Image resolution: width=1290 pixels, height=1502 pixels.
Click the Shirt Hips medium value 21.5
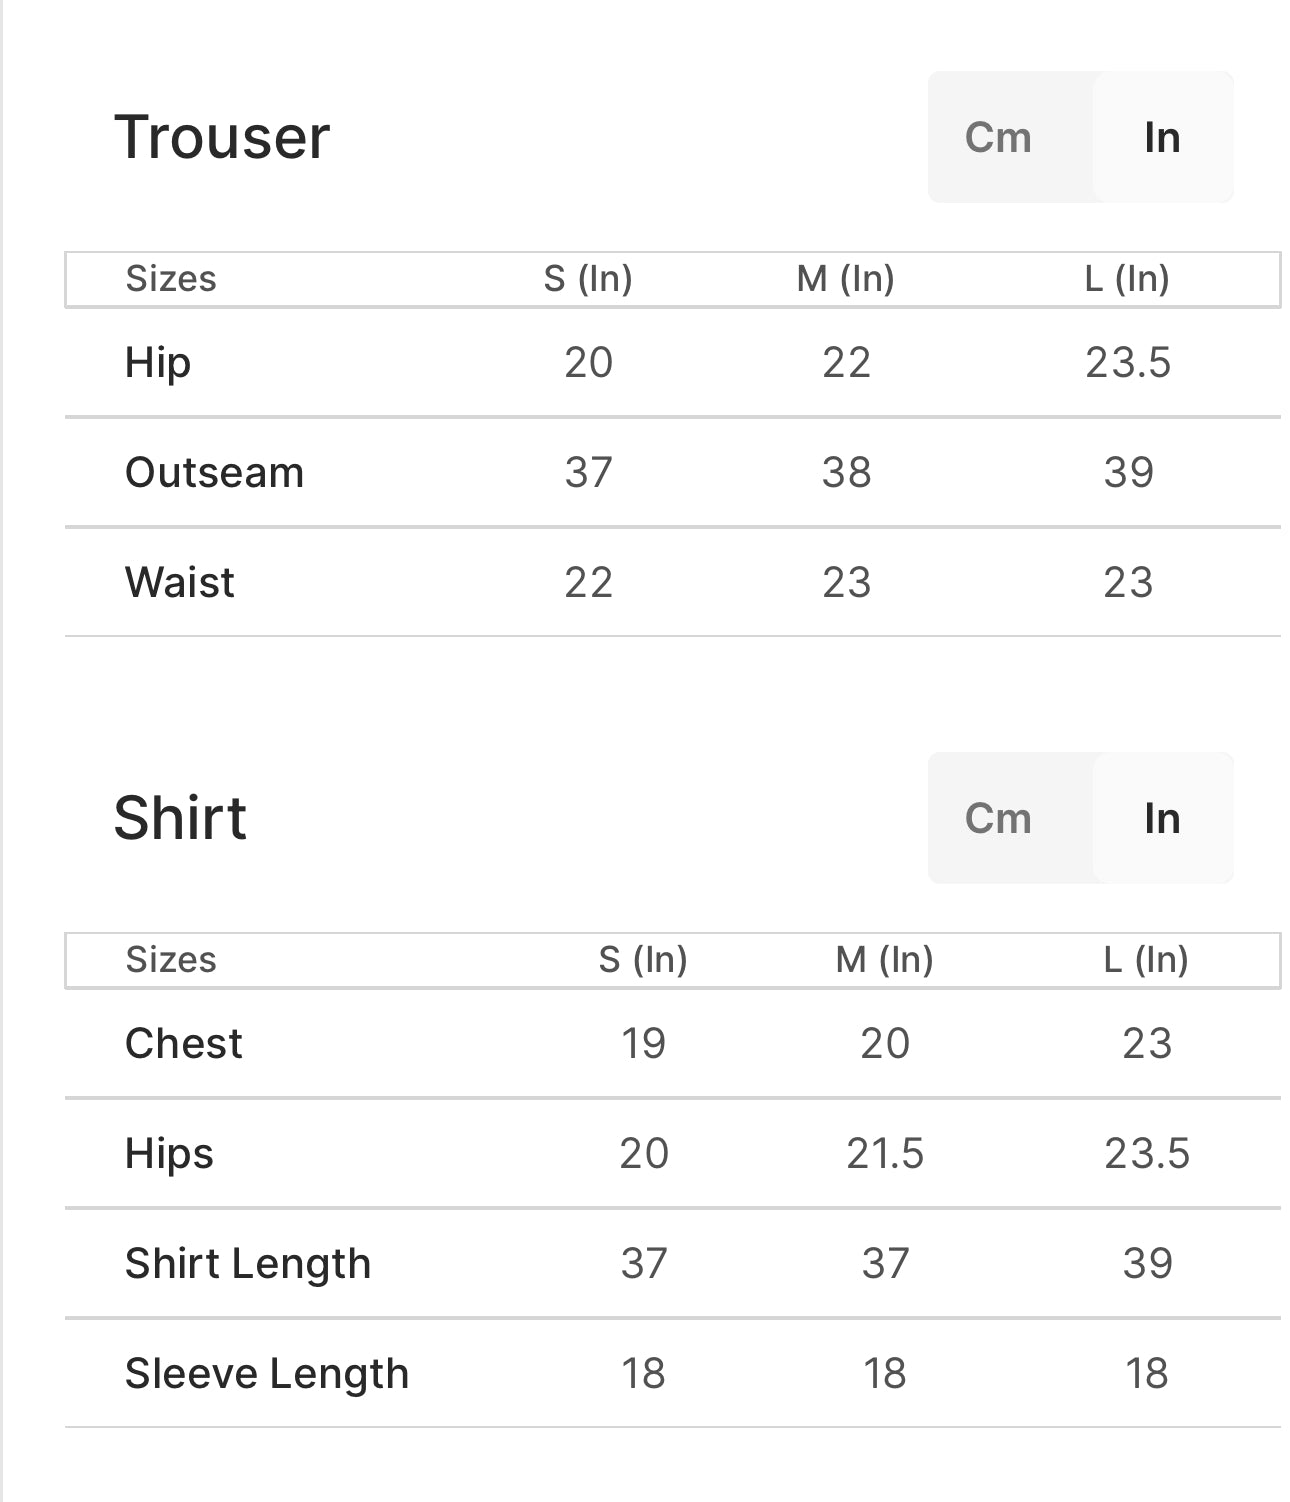pyautogui.click(x=885, y=1153)
